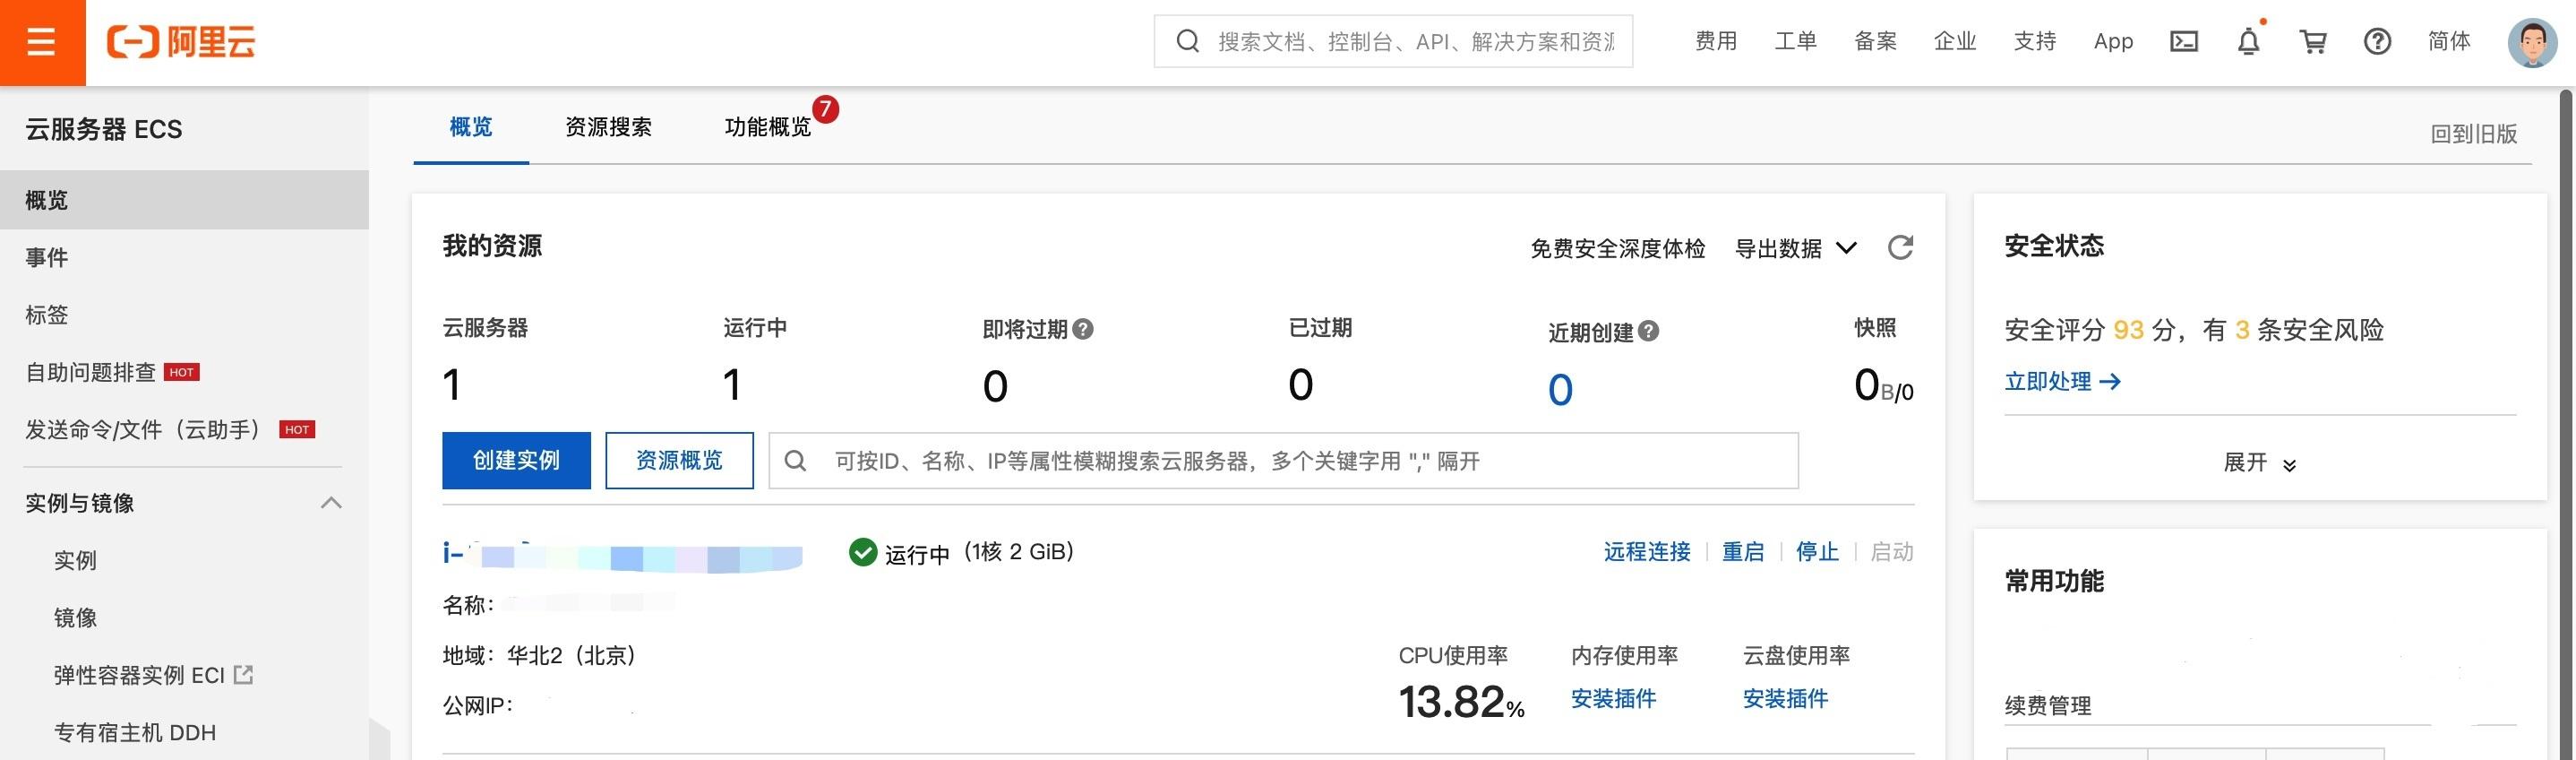The width and height of the screenshot is (2576, 760).
Task: Open the 导出数据 dropdown
Action: (1796, 248)
